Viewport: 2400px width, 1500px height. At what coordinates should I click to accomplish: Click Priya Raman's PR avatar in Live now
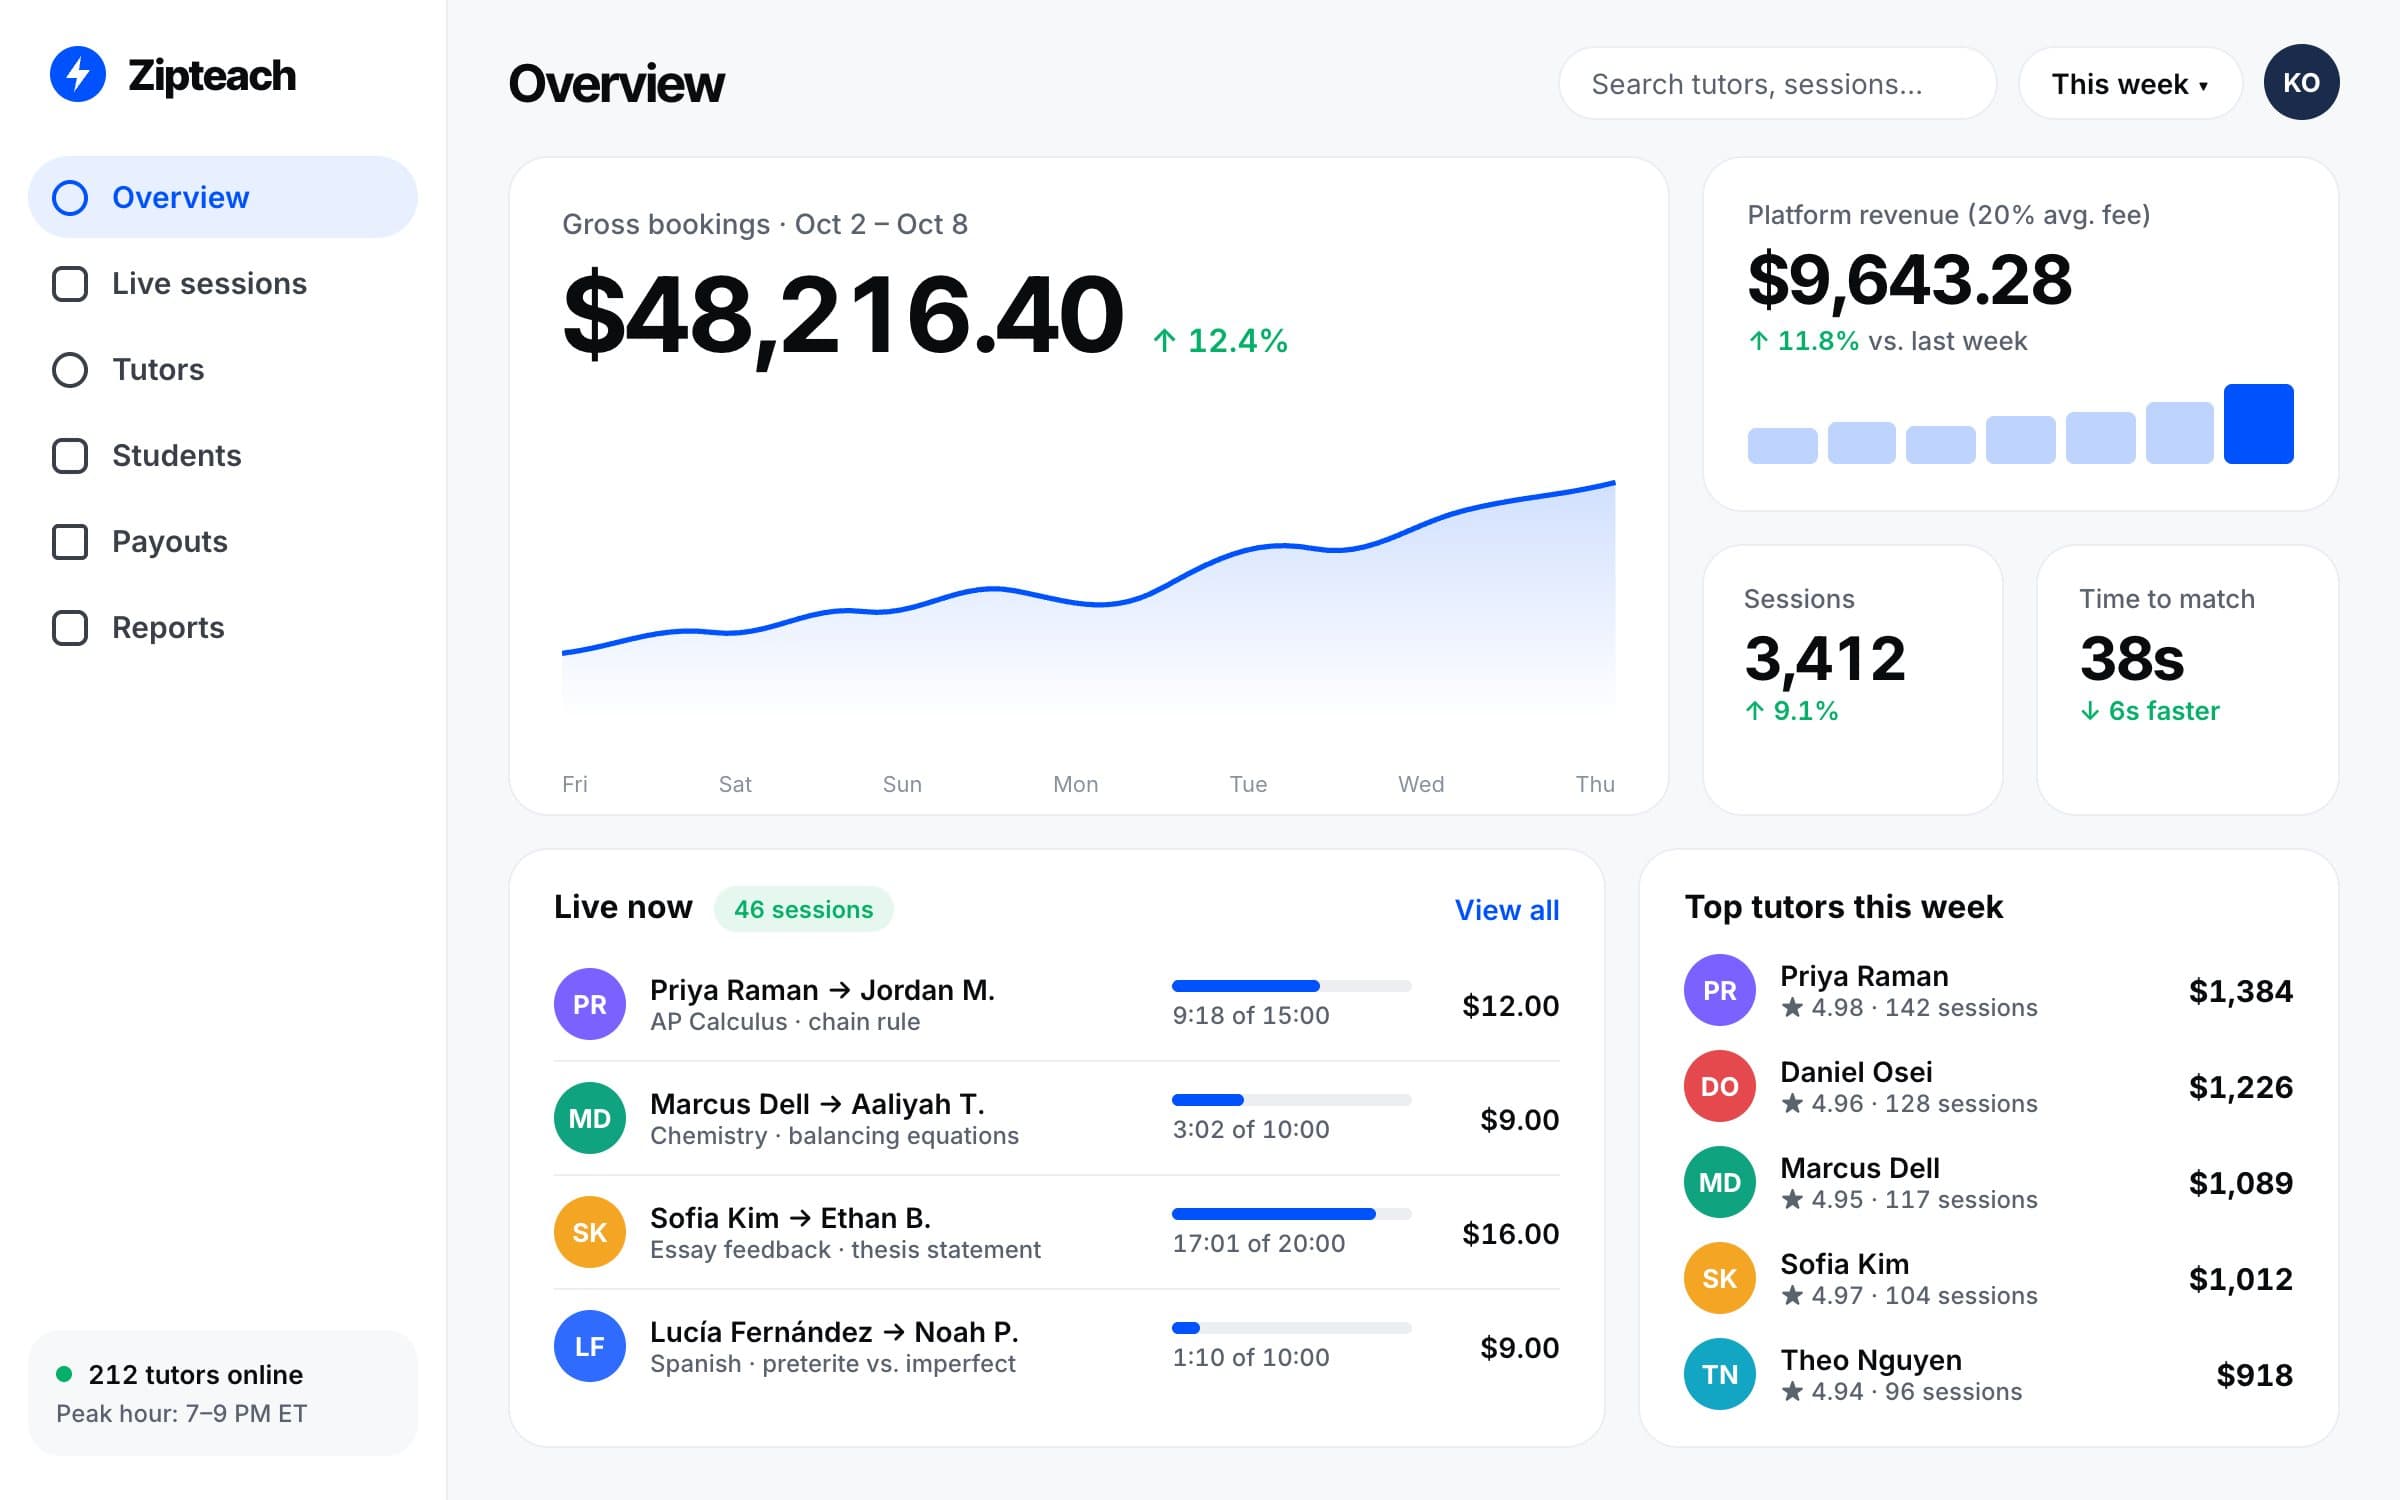point(590,1004)
